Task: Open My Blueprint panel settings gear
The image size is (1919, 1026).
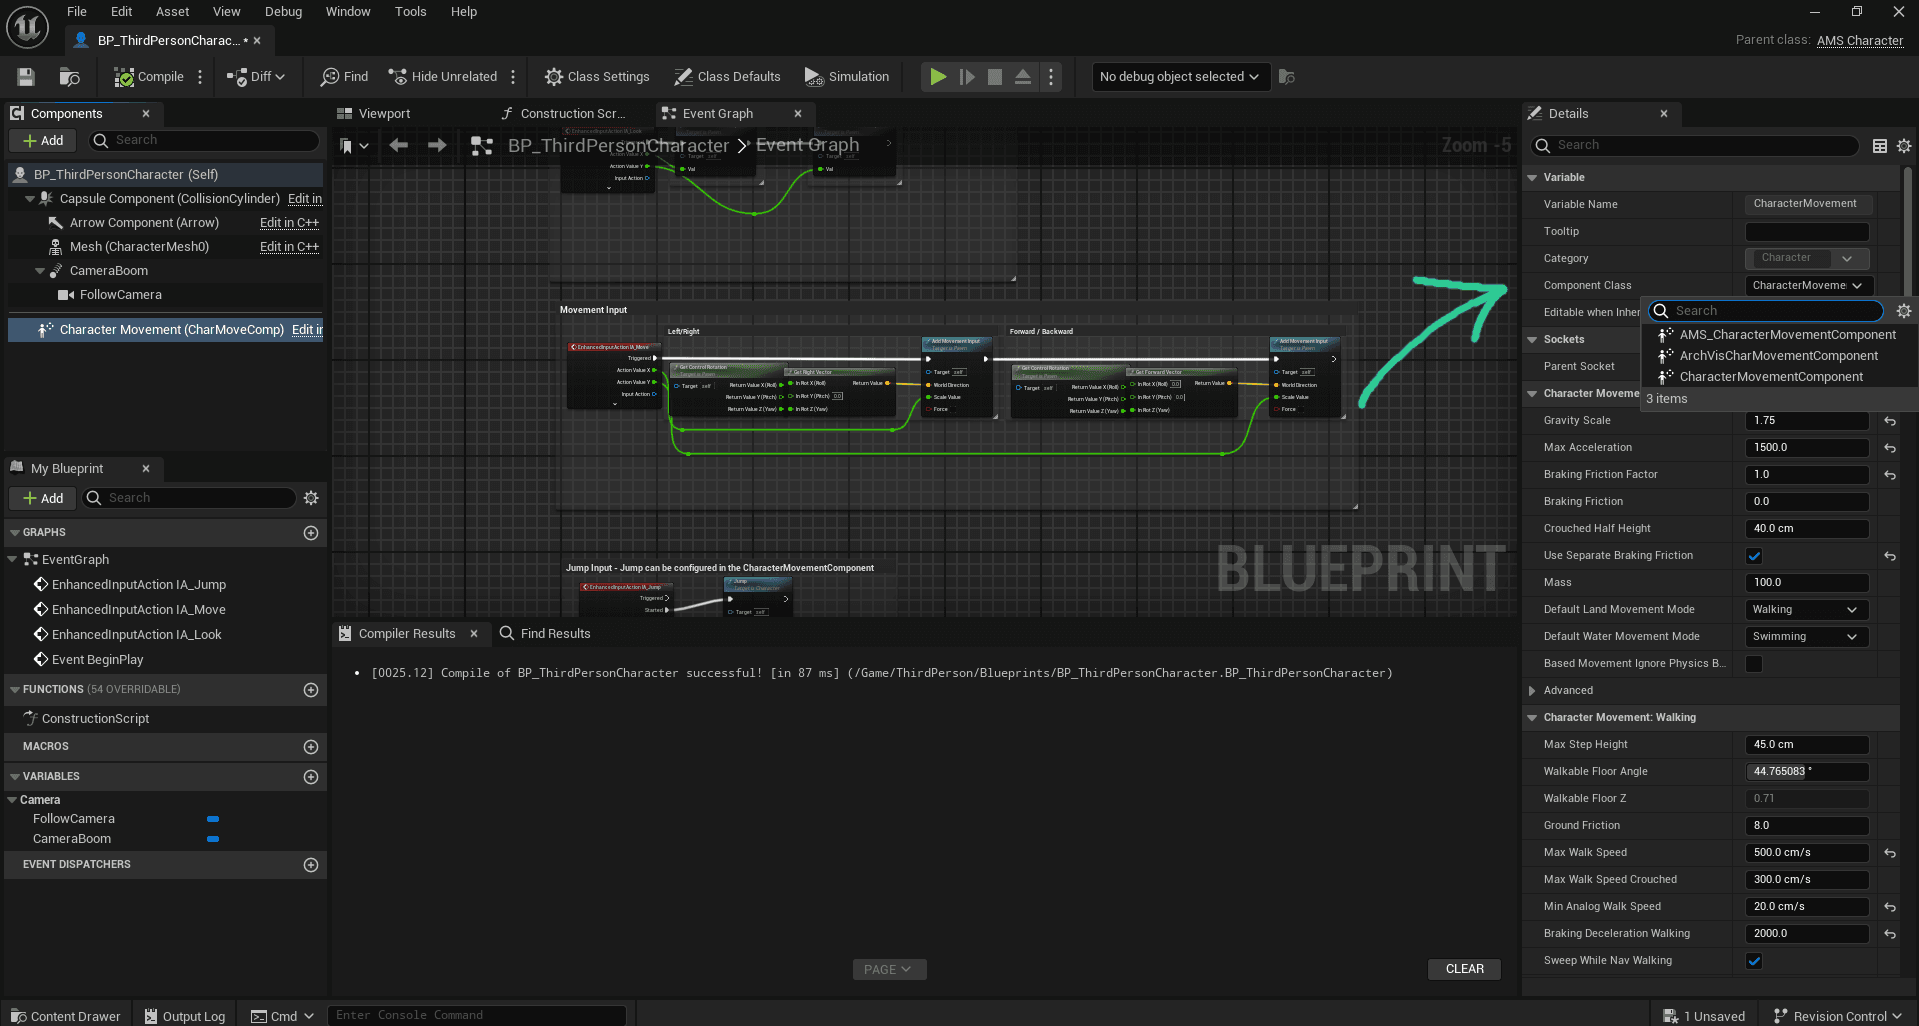Action: (x=311, y=498)
